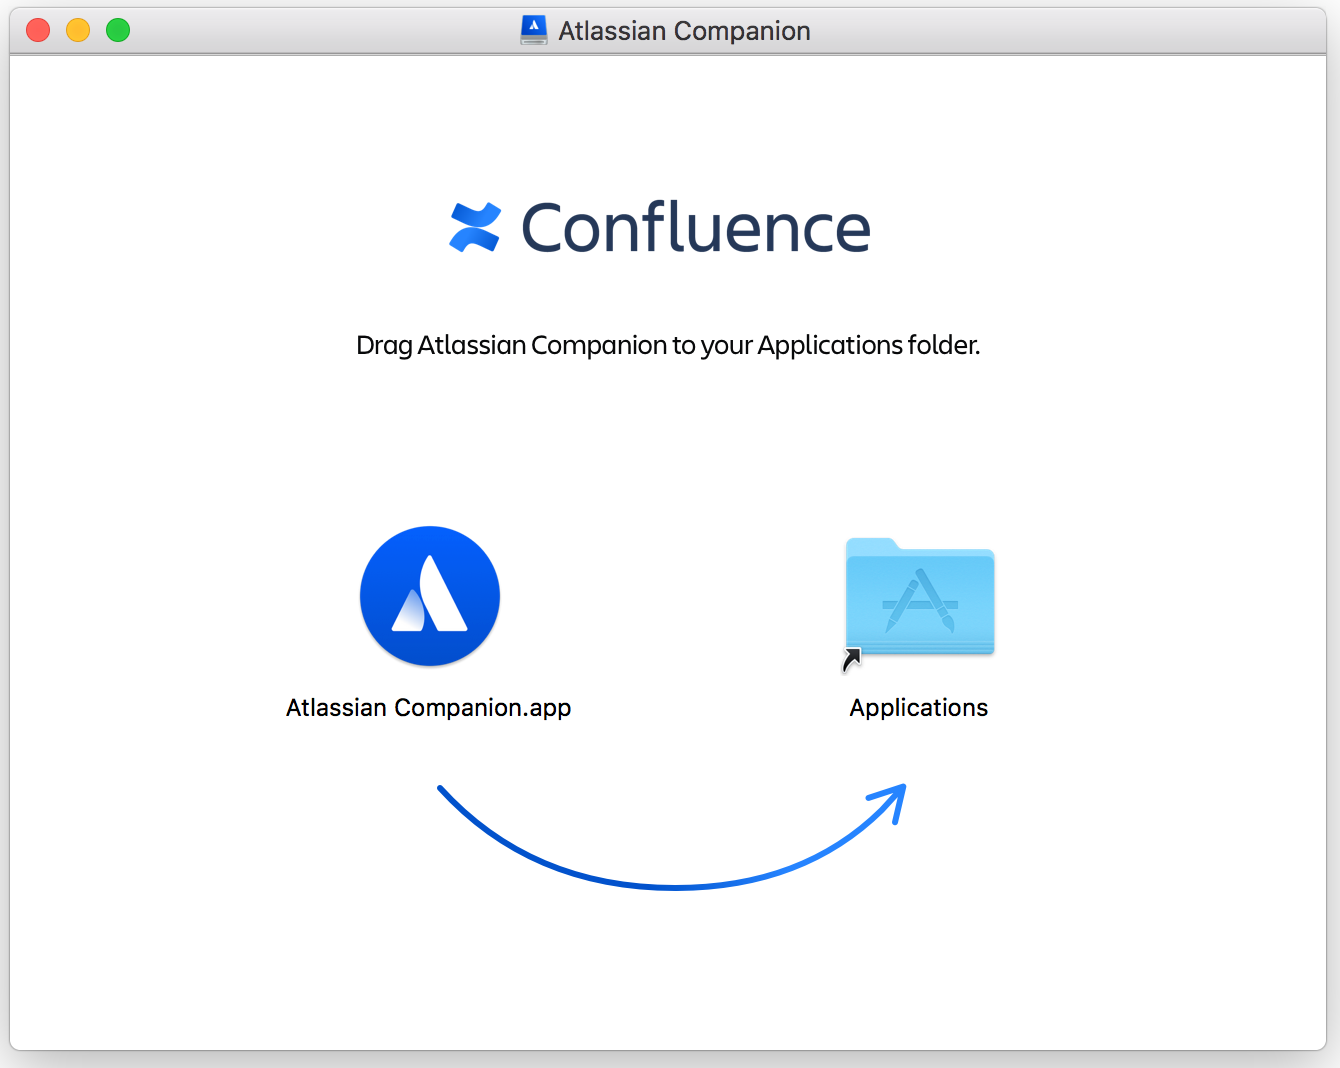Minimize the window with the yellow button
The height and width of the screenshot is (1068, 1340).
tap(78, 30)
